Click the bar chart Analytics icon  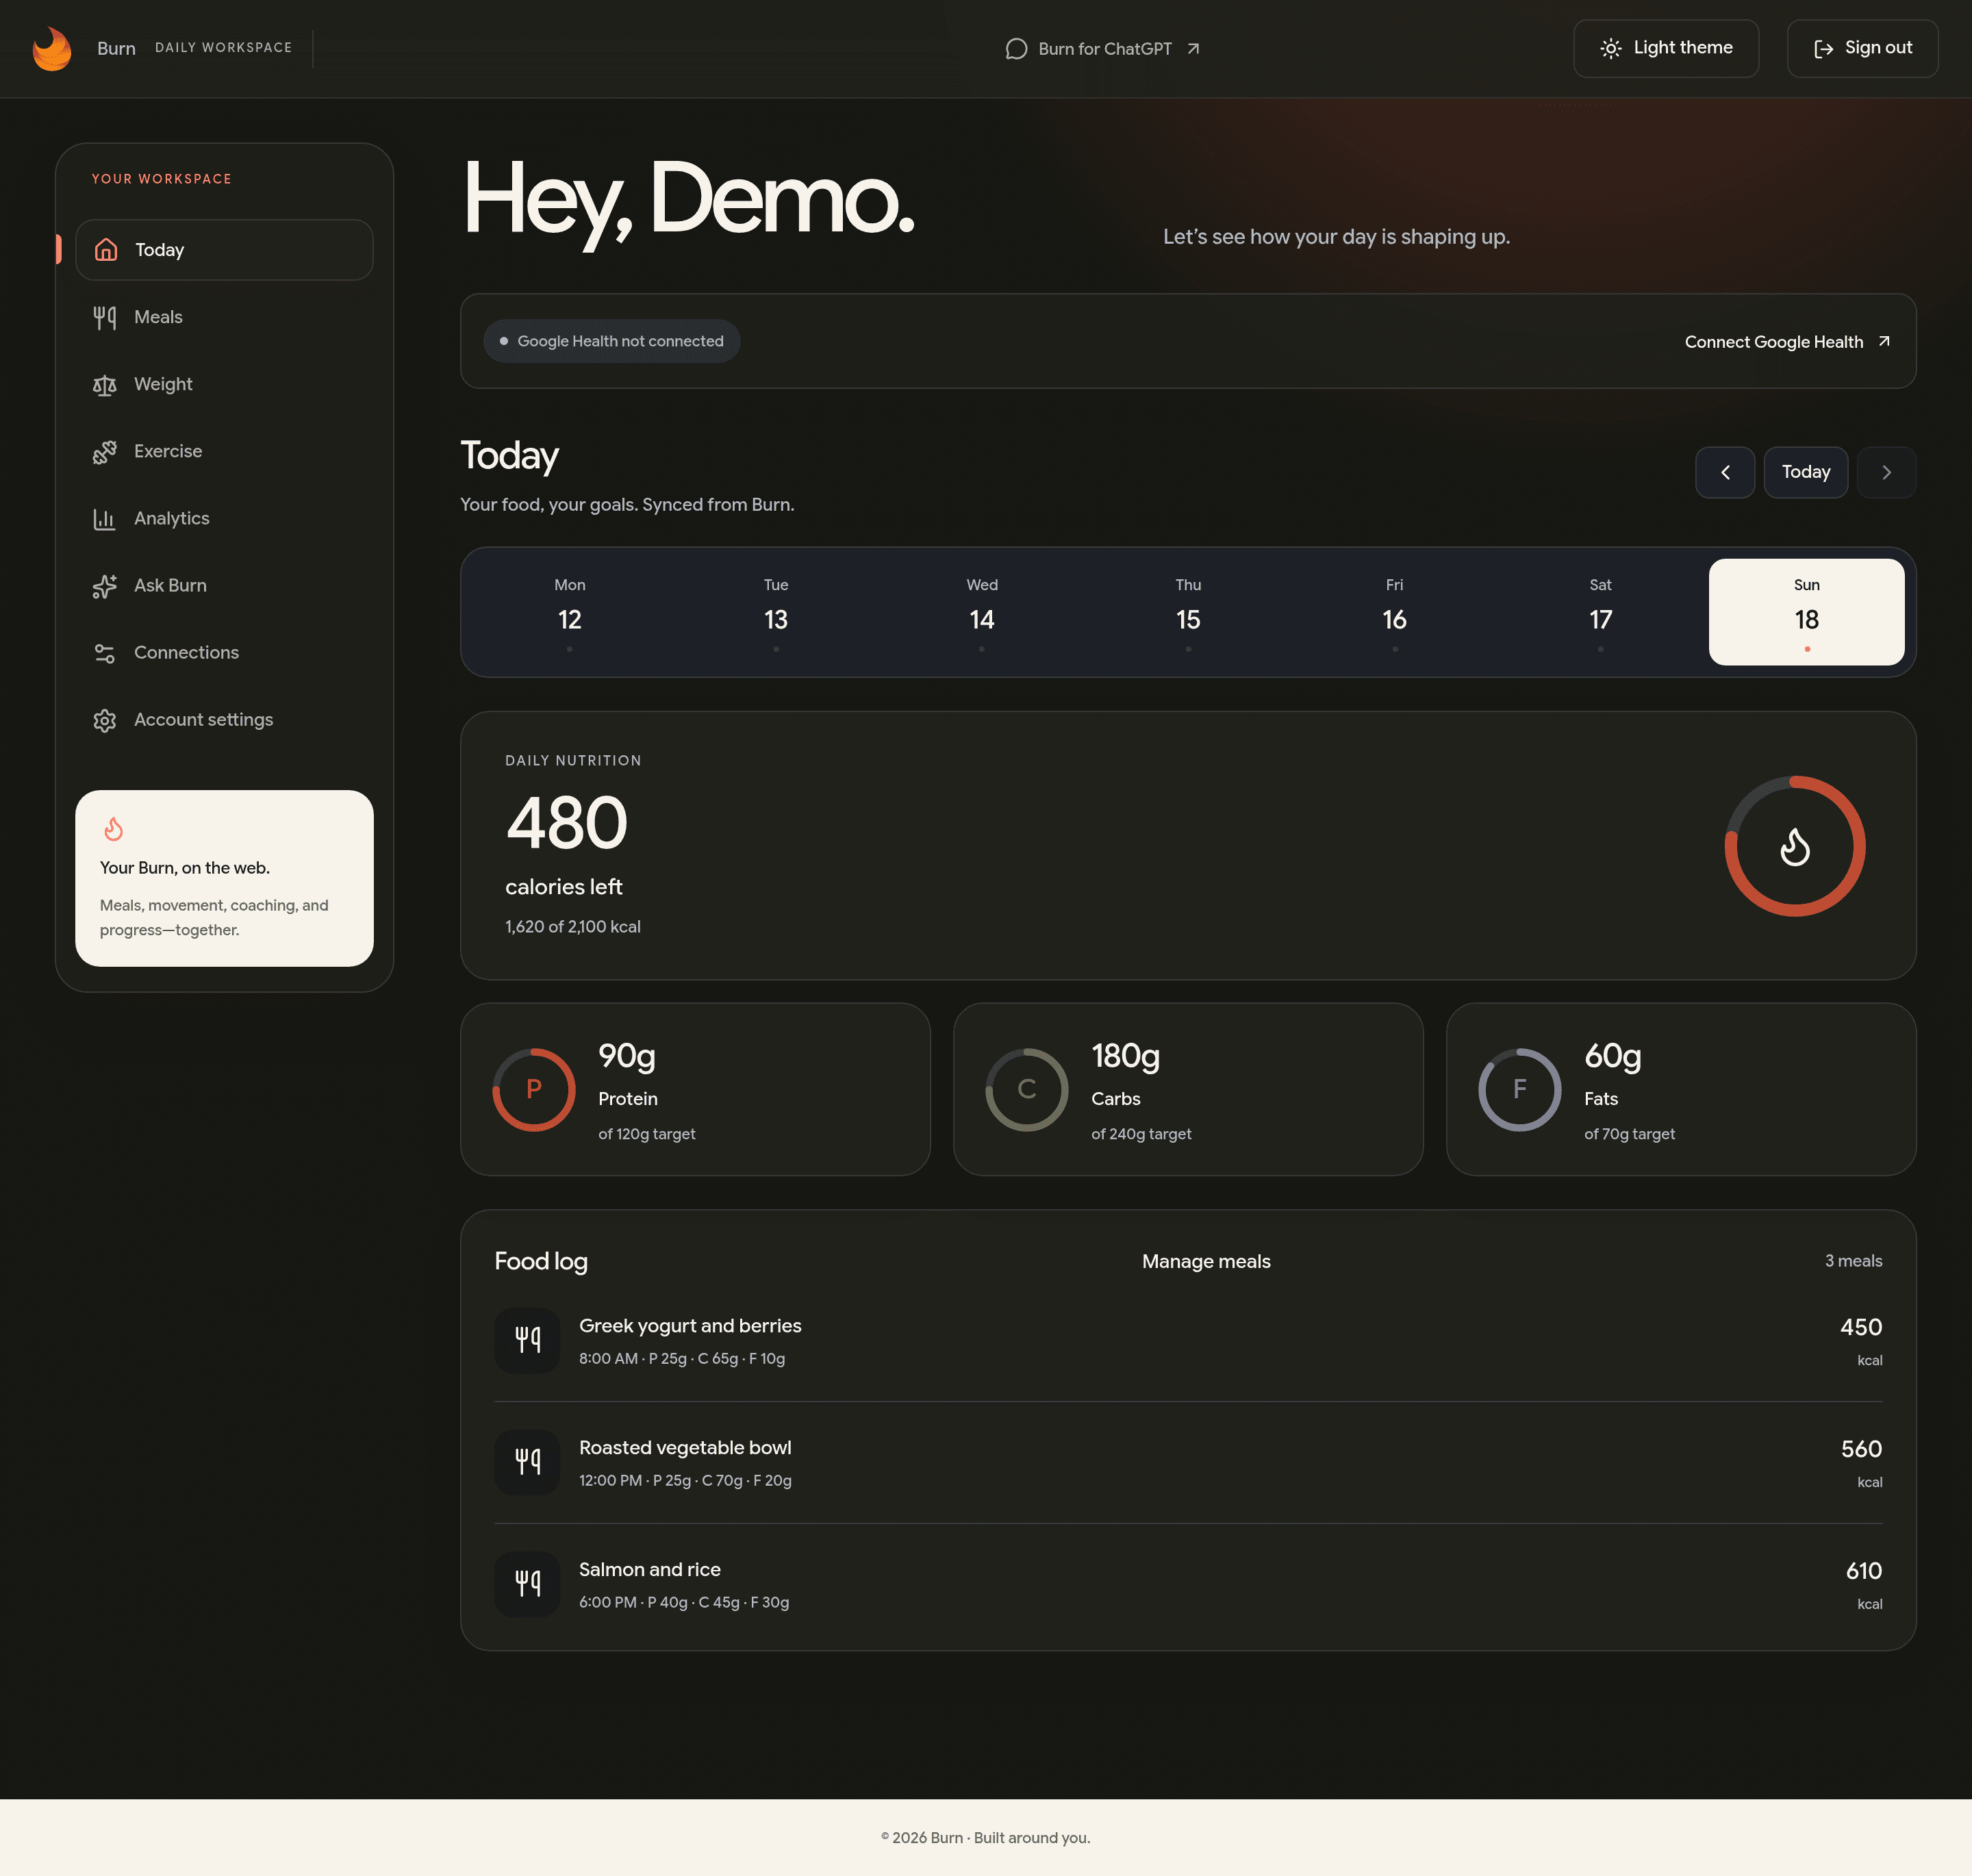[105, 519]
